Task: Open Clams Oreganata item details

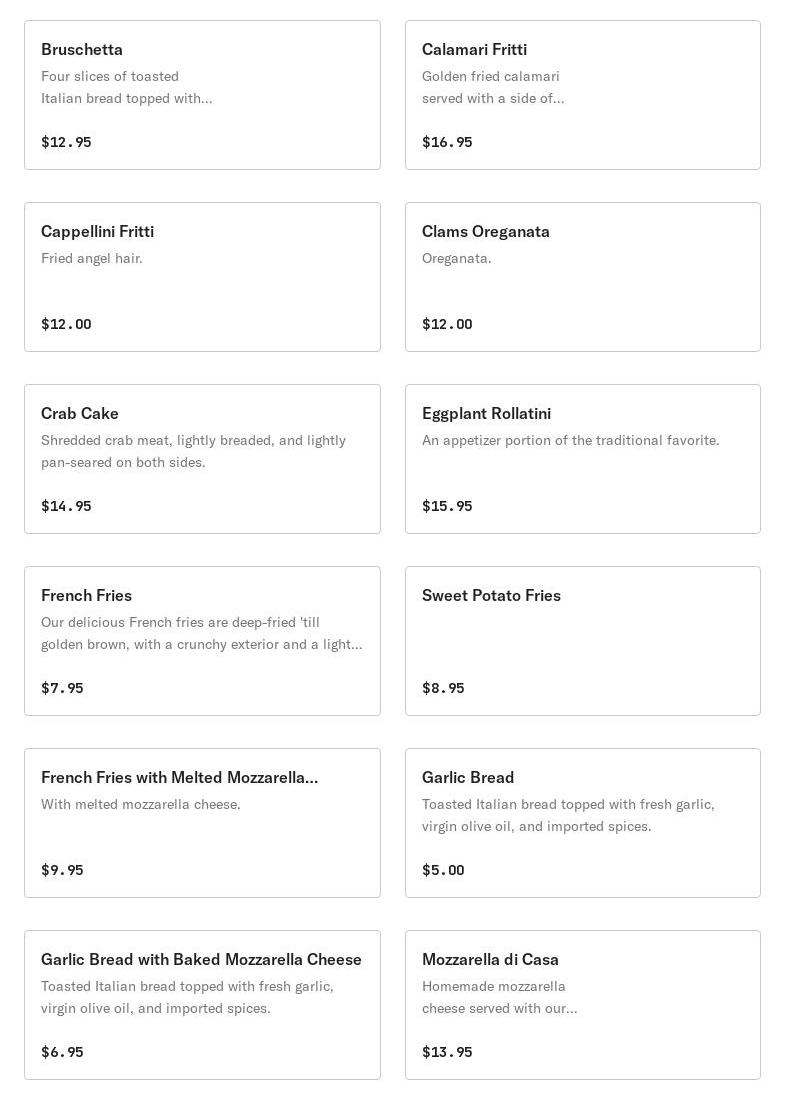Action: 582,277
